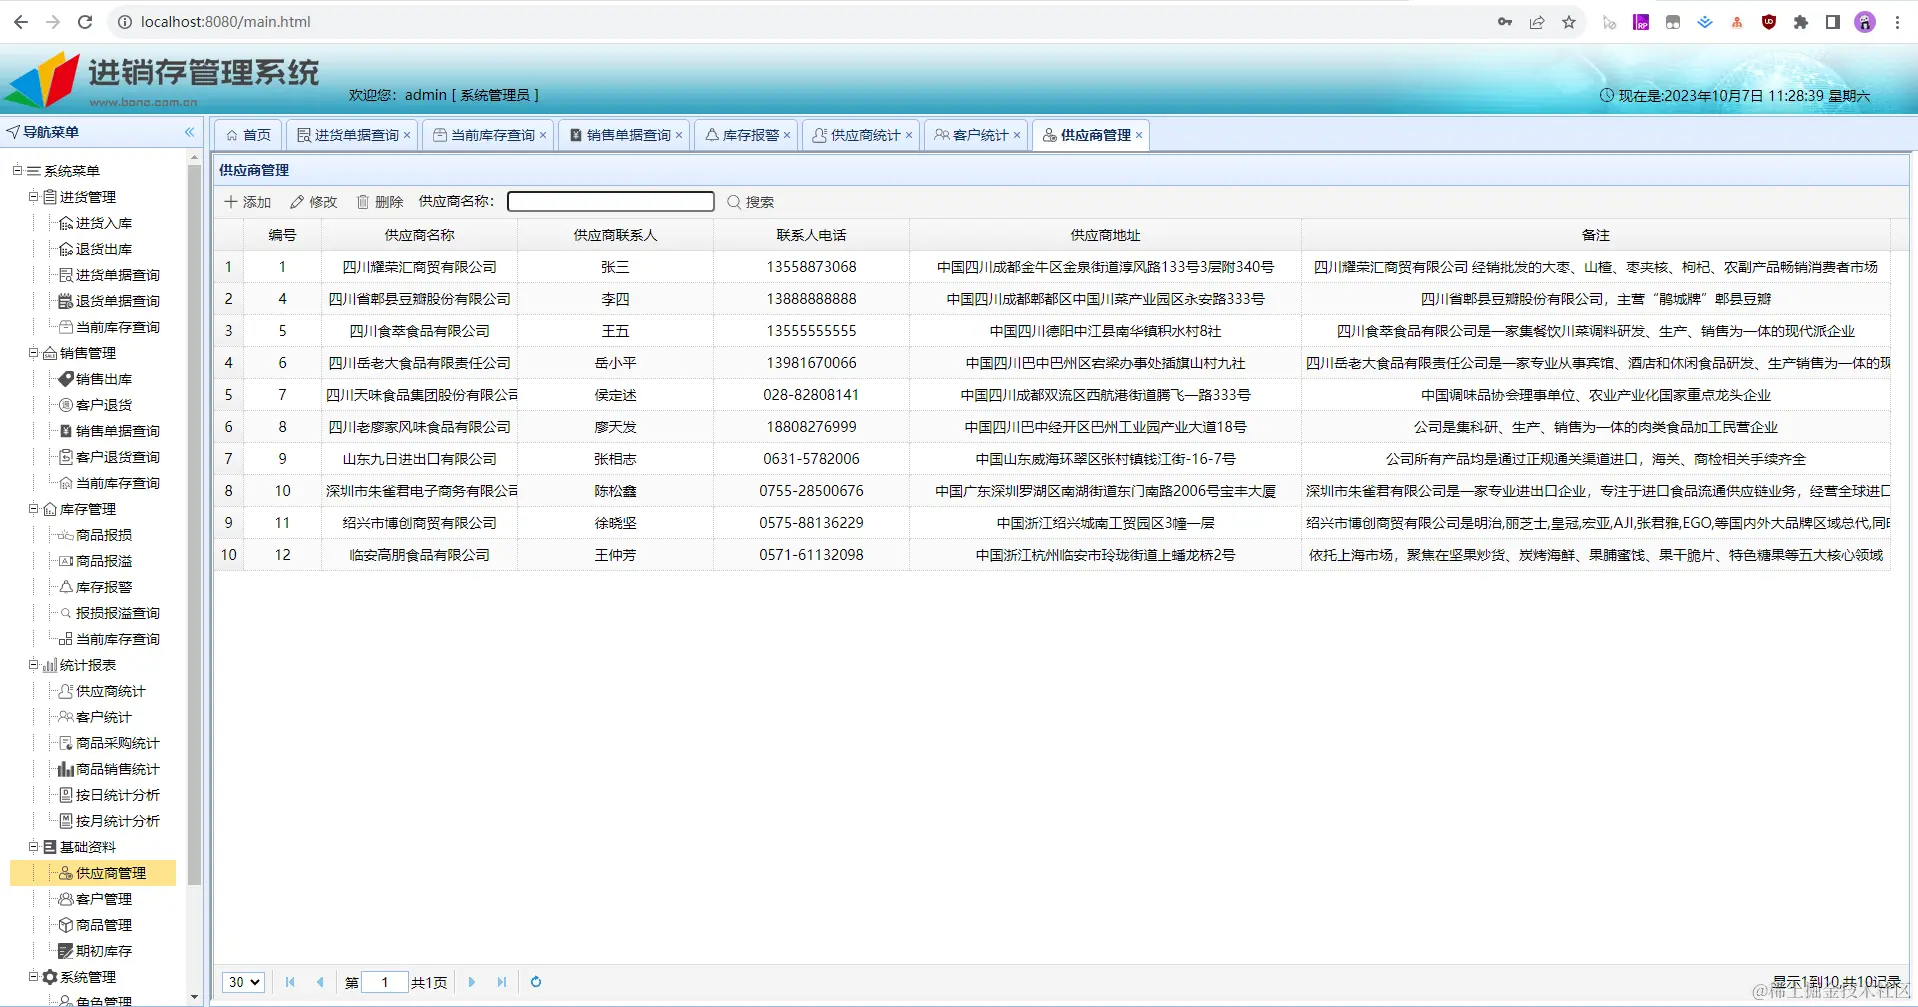The height and width of the screenshot is (1007, 1918).
Task: Collapse the navigation menu panel arrow
Action: (189, 132)
